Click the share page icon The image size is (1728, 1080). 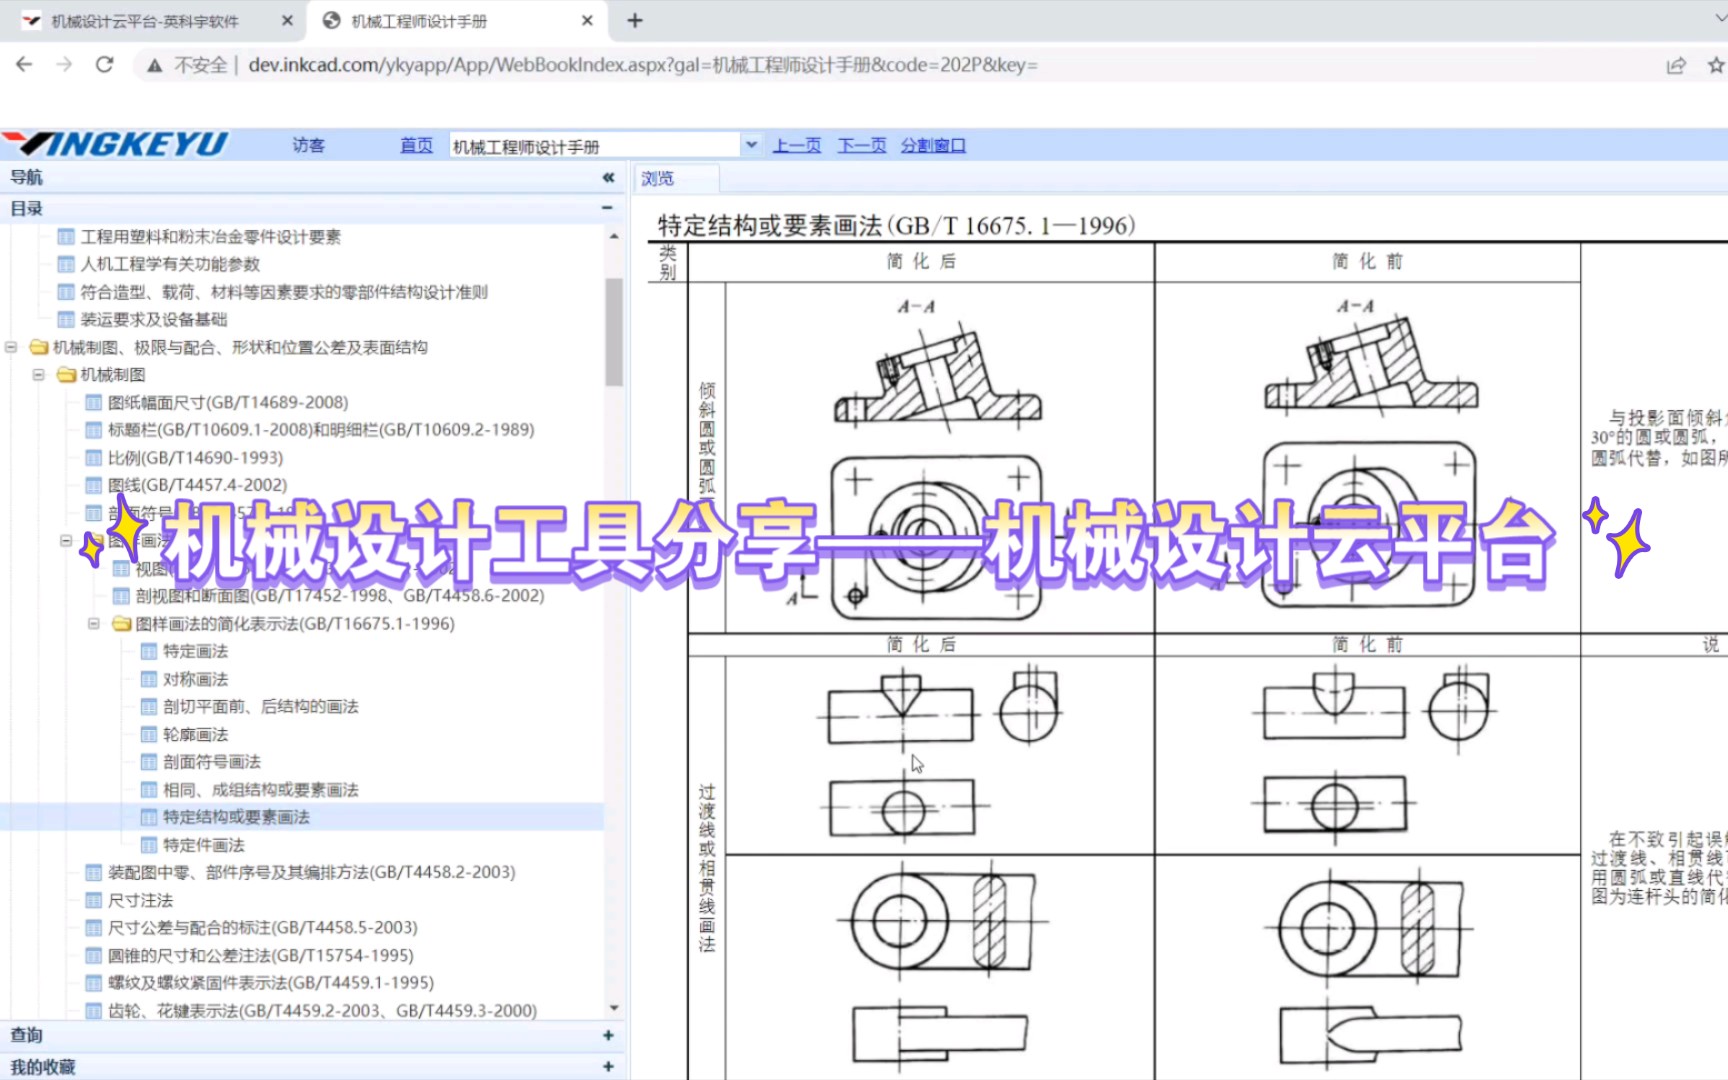pos(1676,66)
